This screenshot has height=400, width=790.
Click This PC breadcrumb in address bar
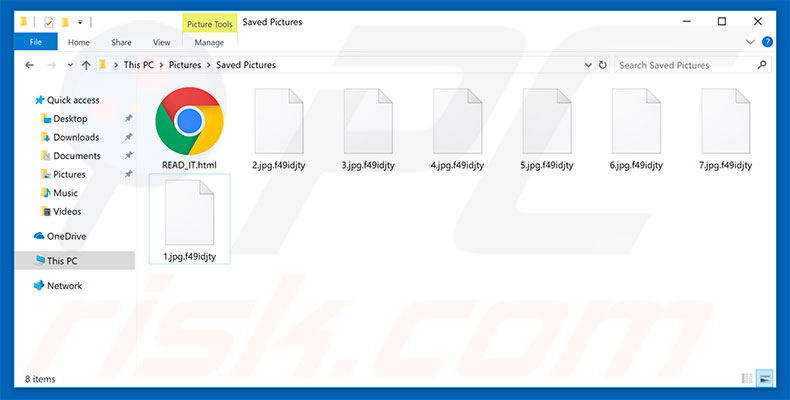139,65
